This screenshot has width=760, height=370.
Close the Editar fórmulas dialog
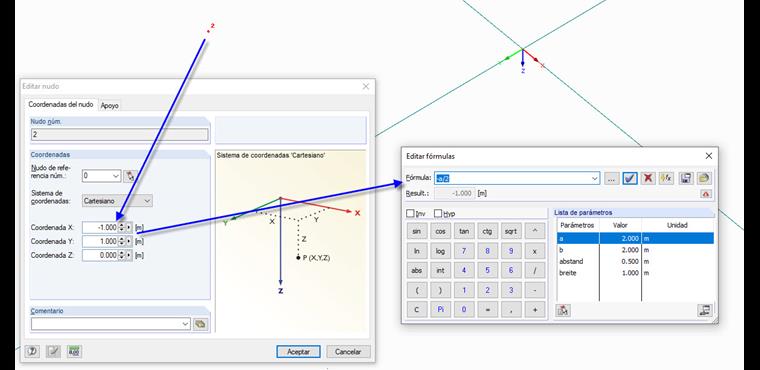(x=709, y=156)
